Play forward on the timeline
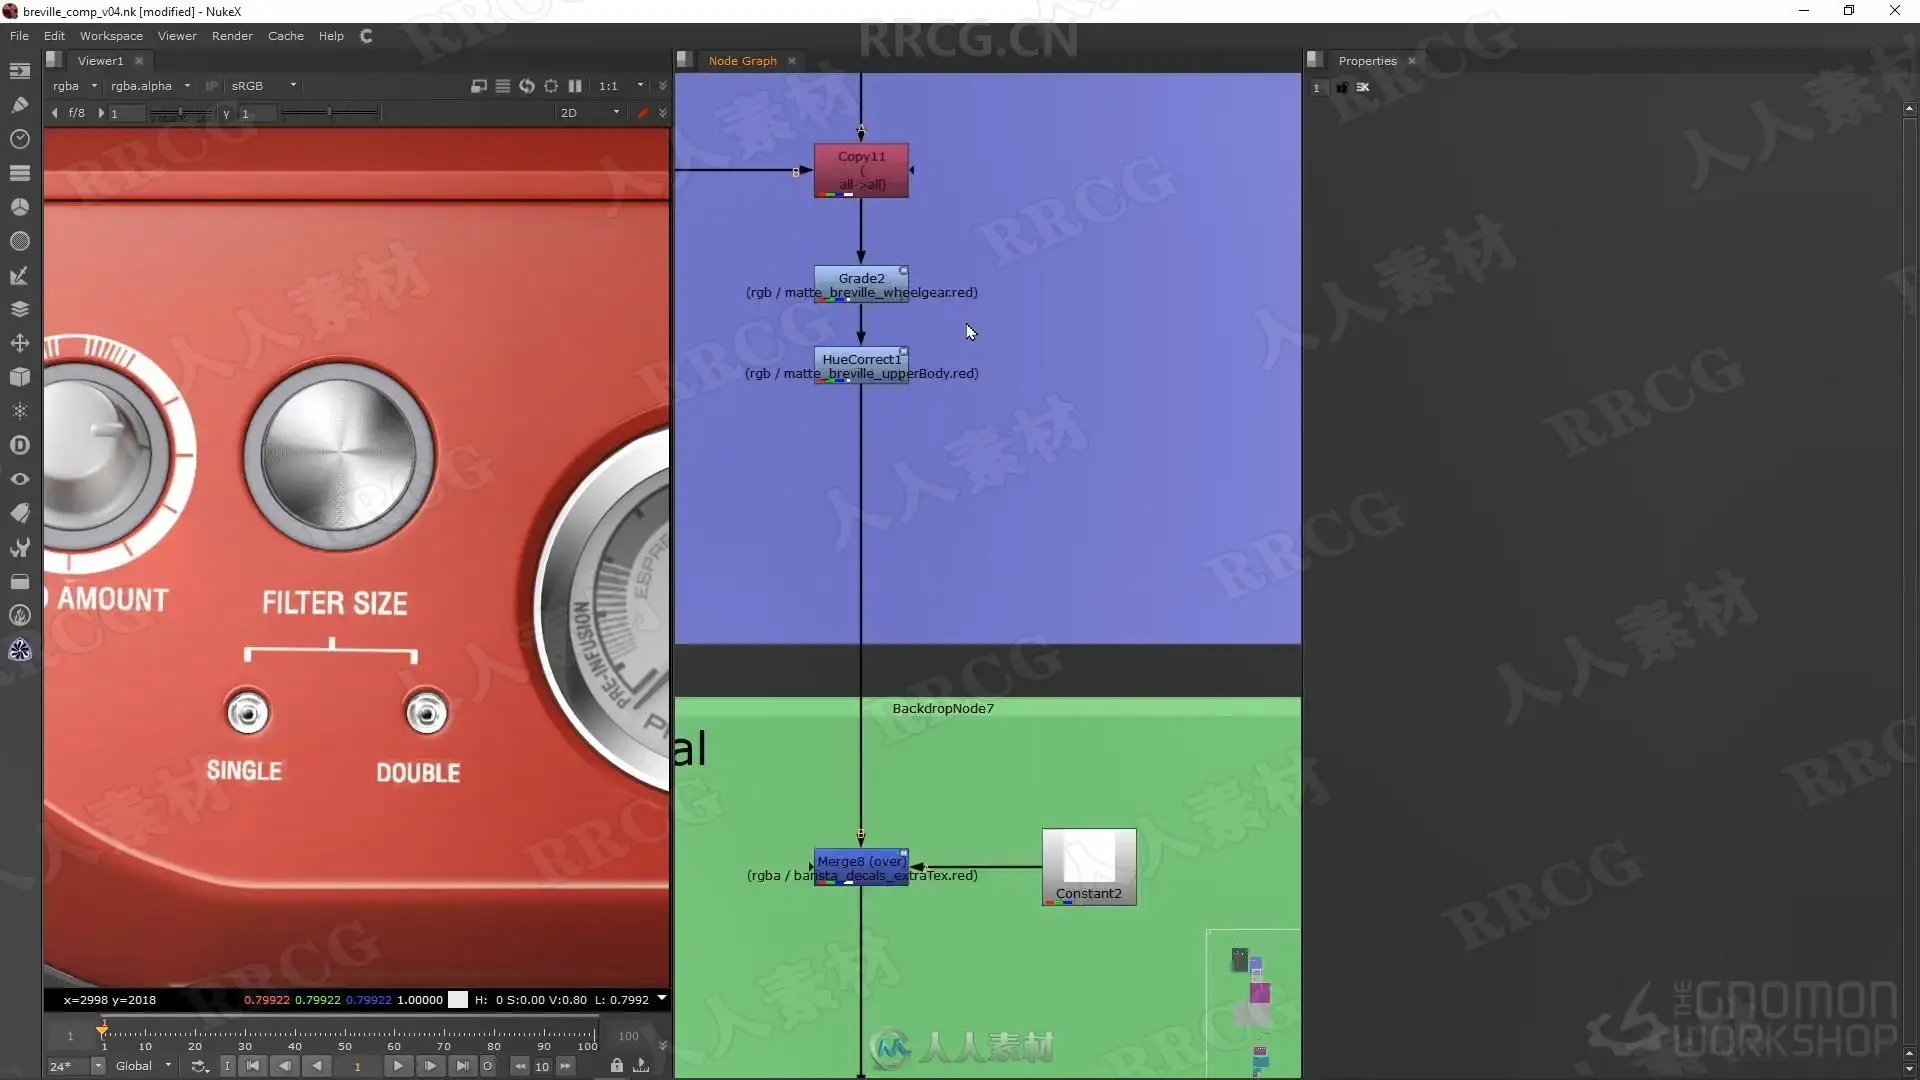Screen dimensions: 1920x1080 (x=398, y=1066)
